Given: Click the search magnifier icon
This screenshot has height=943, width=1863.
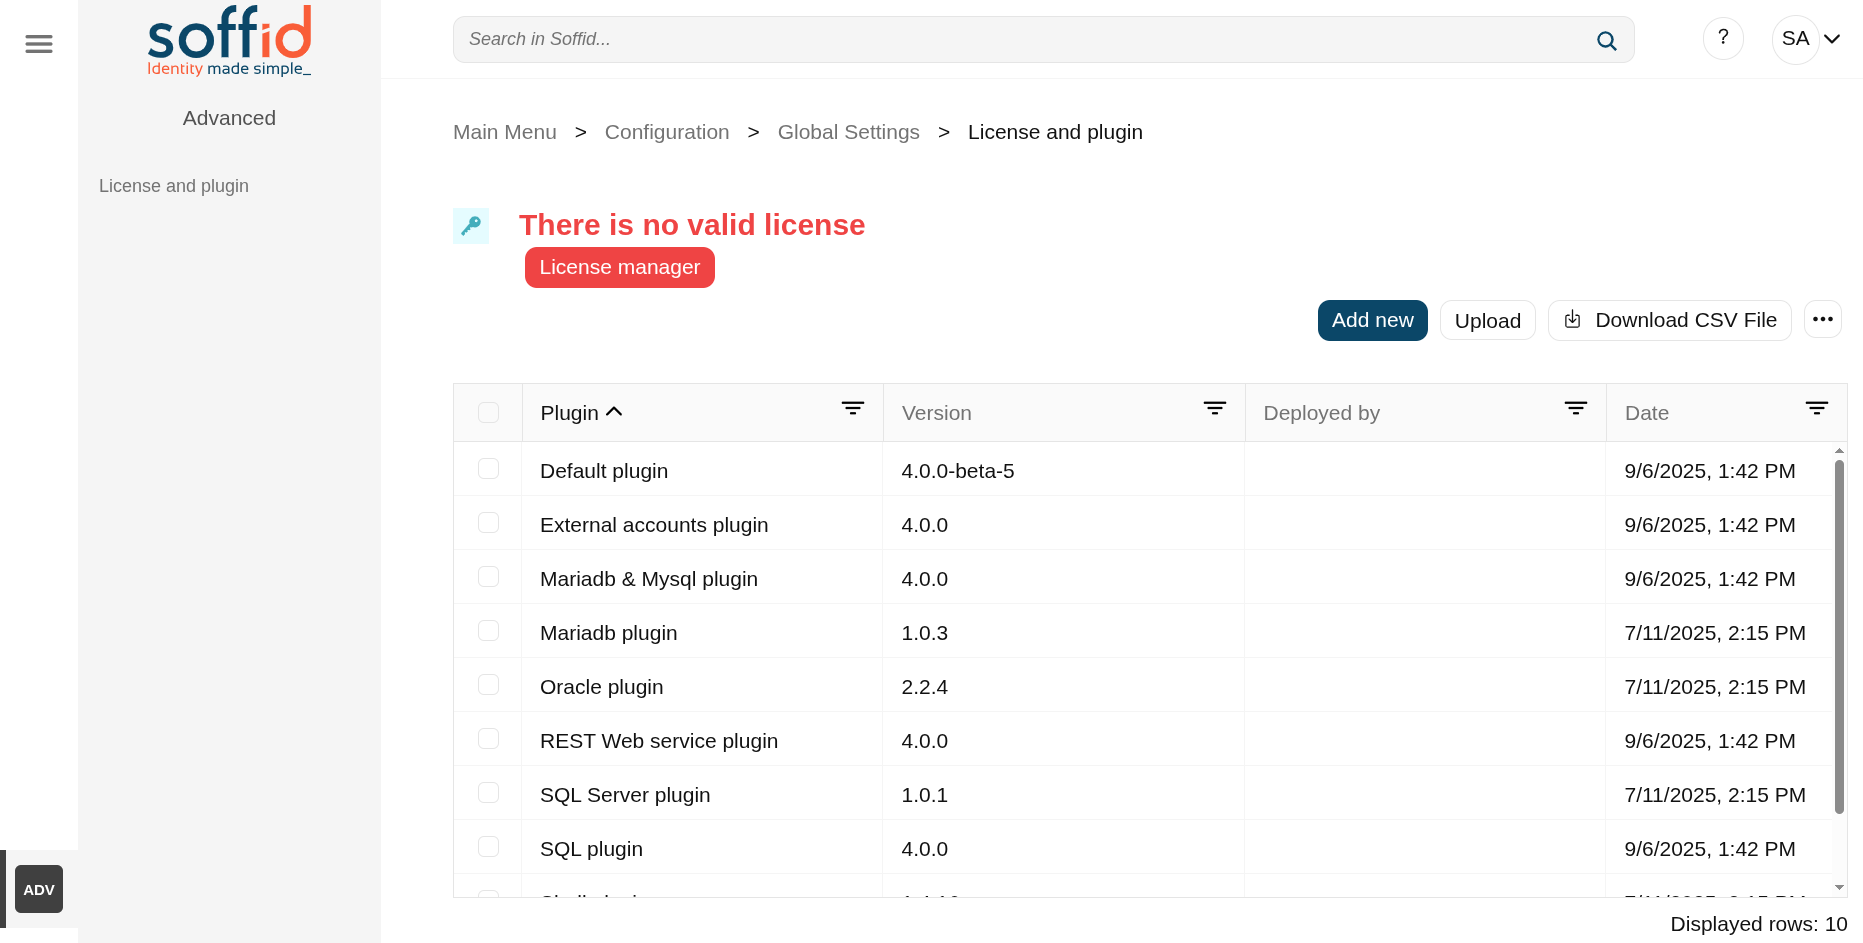Looking at the screenshot, I should (x=1606, y=41).
